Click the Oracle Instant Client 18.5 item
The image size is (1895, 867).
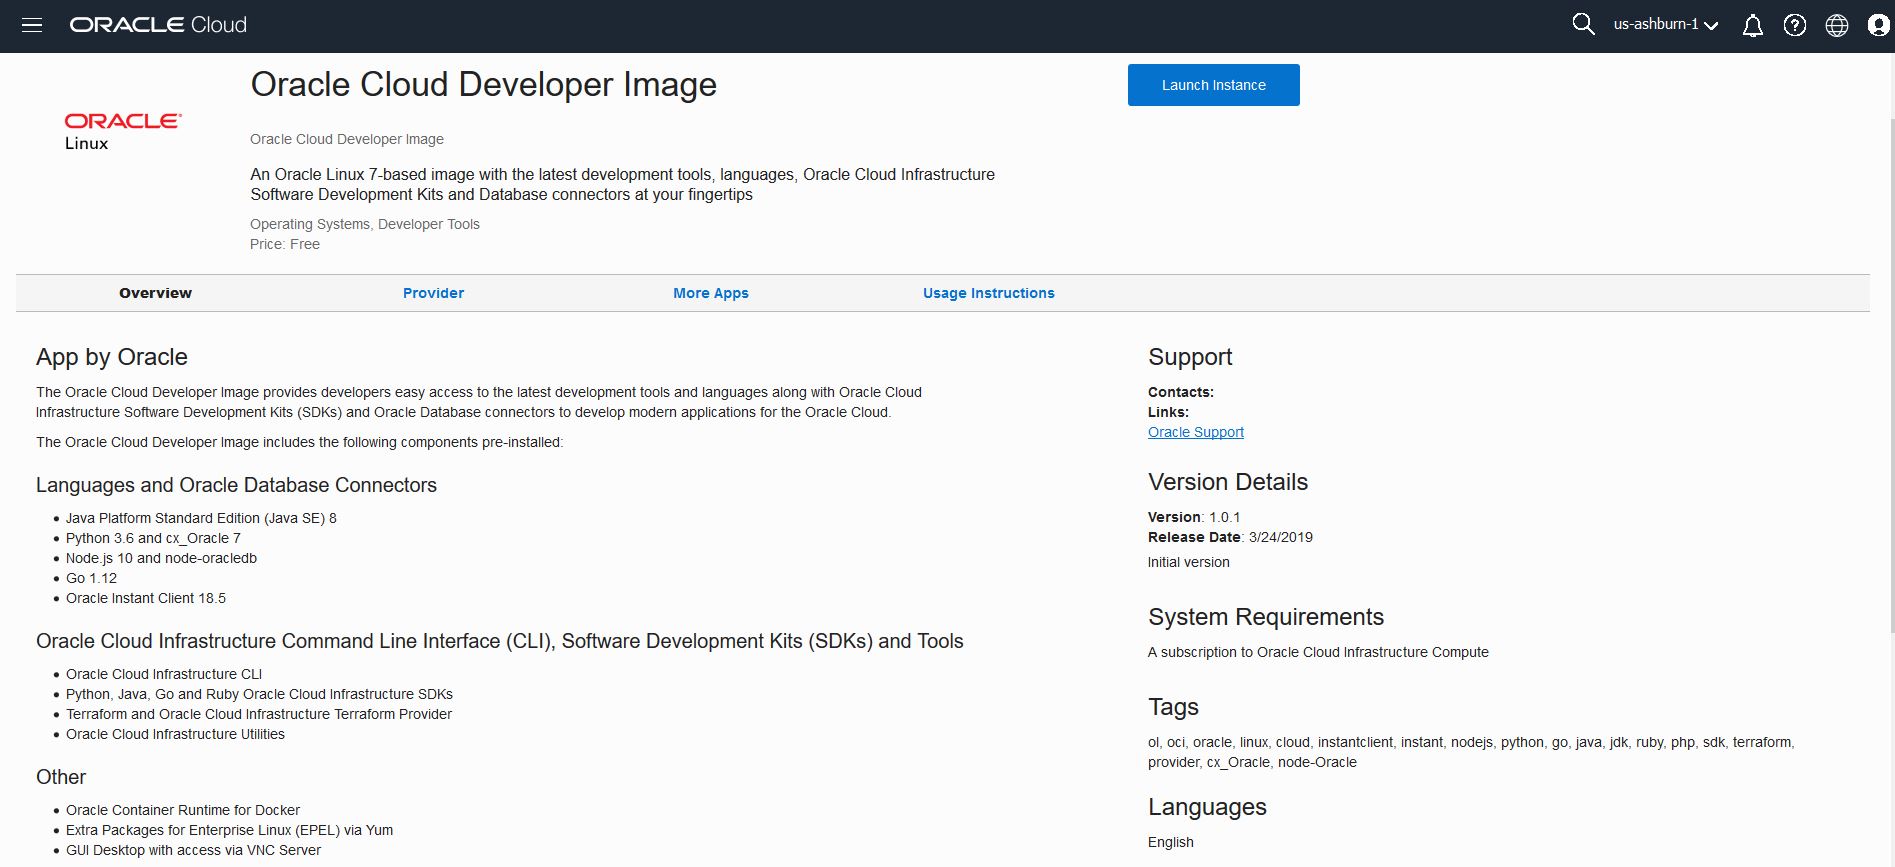pos(146,598)
